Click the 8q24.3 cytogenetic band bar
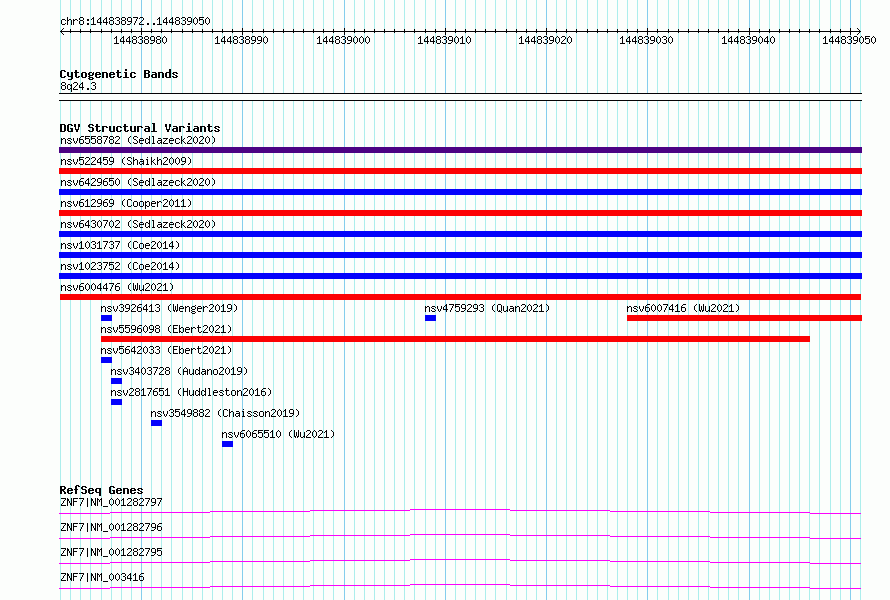The height and width of the screenshot is (600, 890). (x=460, y=97)
